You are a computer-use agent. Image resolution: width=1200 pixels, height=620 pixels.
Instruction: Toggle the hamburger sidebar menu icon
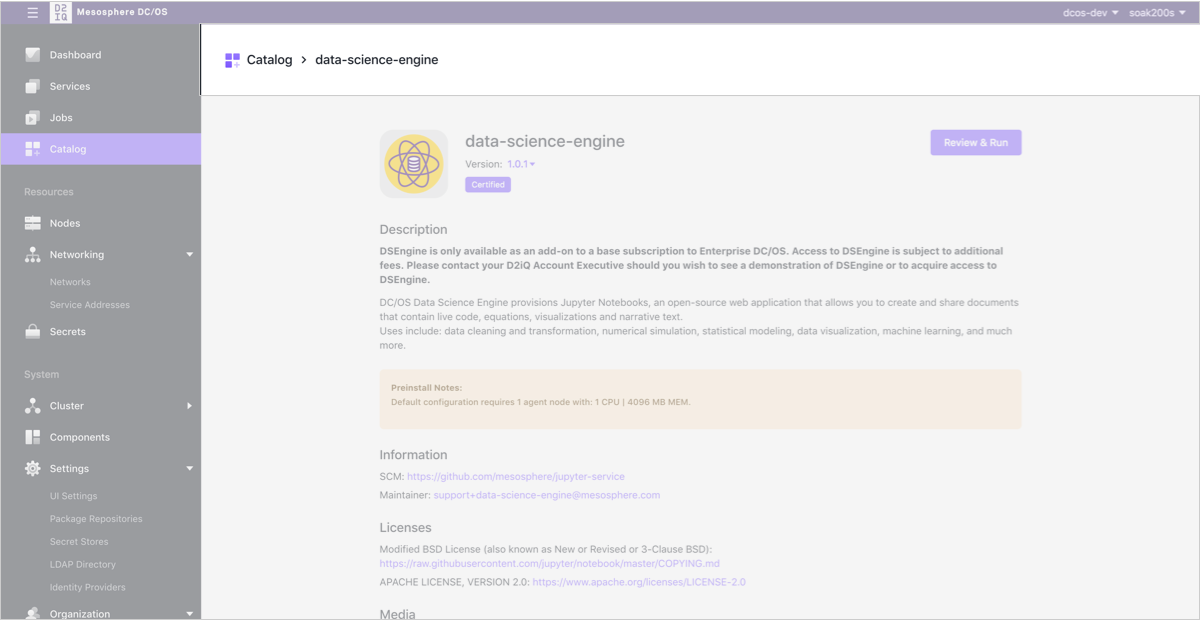[33, 13]
